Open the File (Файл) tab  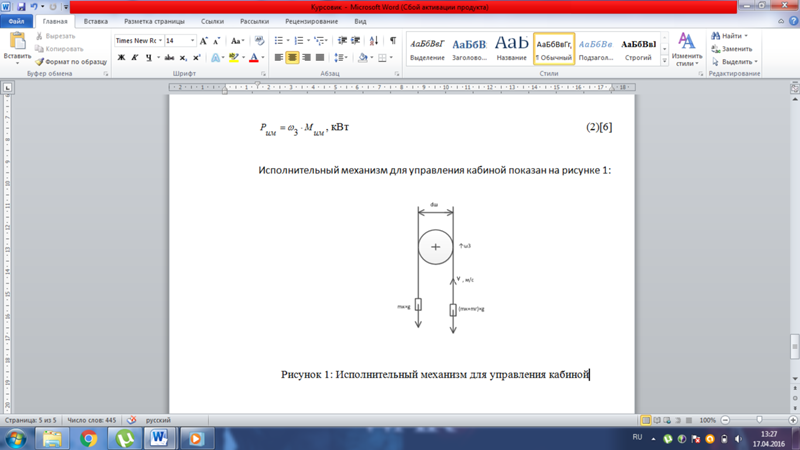16,21
